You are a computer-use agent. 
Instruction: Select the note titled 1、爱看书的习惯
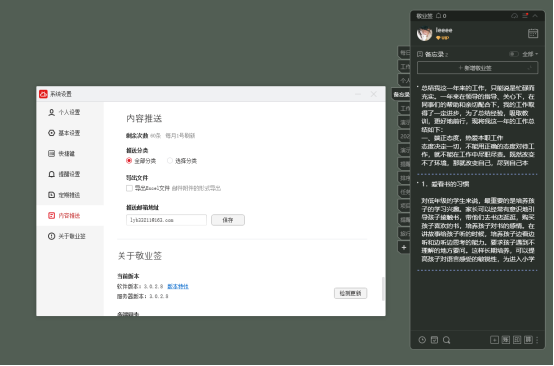click(477, 222)
